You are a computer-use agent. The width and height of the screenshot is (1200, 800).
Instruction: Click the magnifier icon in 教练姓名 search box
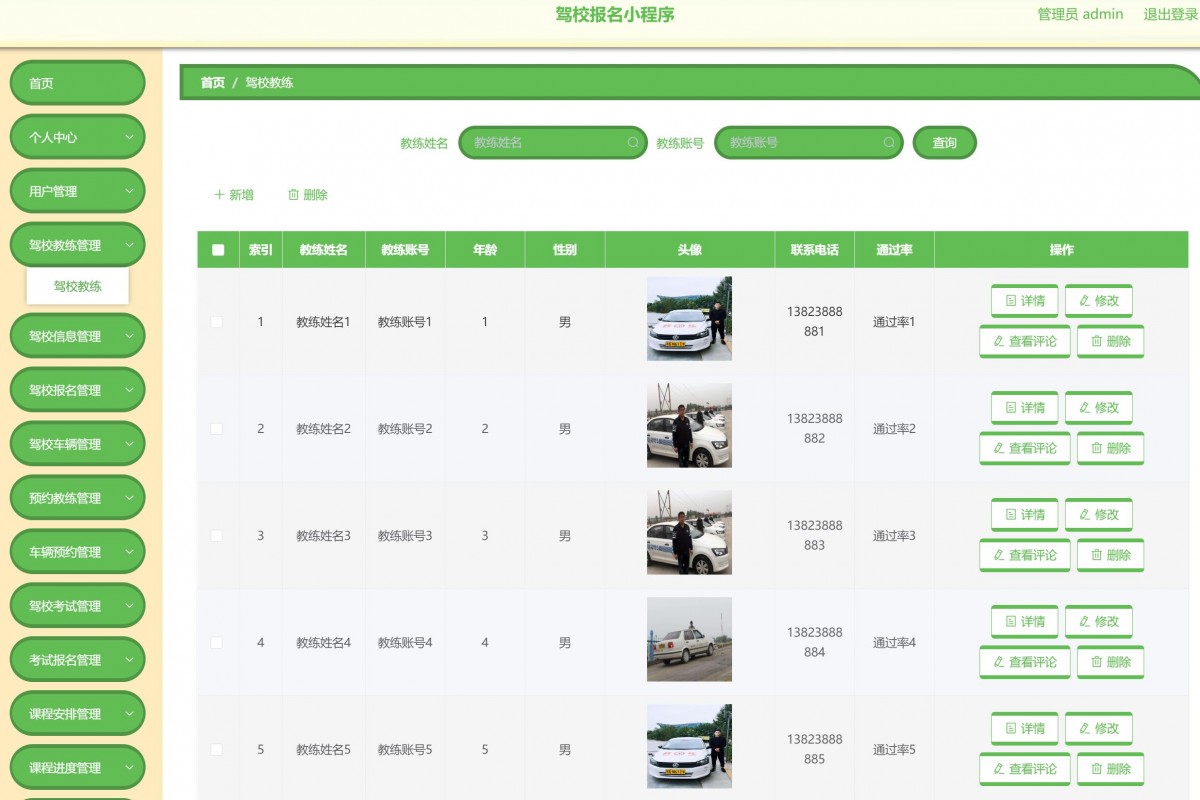click(632, 143)
